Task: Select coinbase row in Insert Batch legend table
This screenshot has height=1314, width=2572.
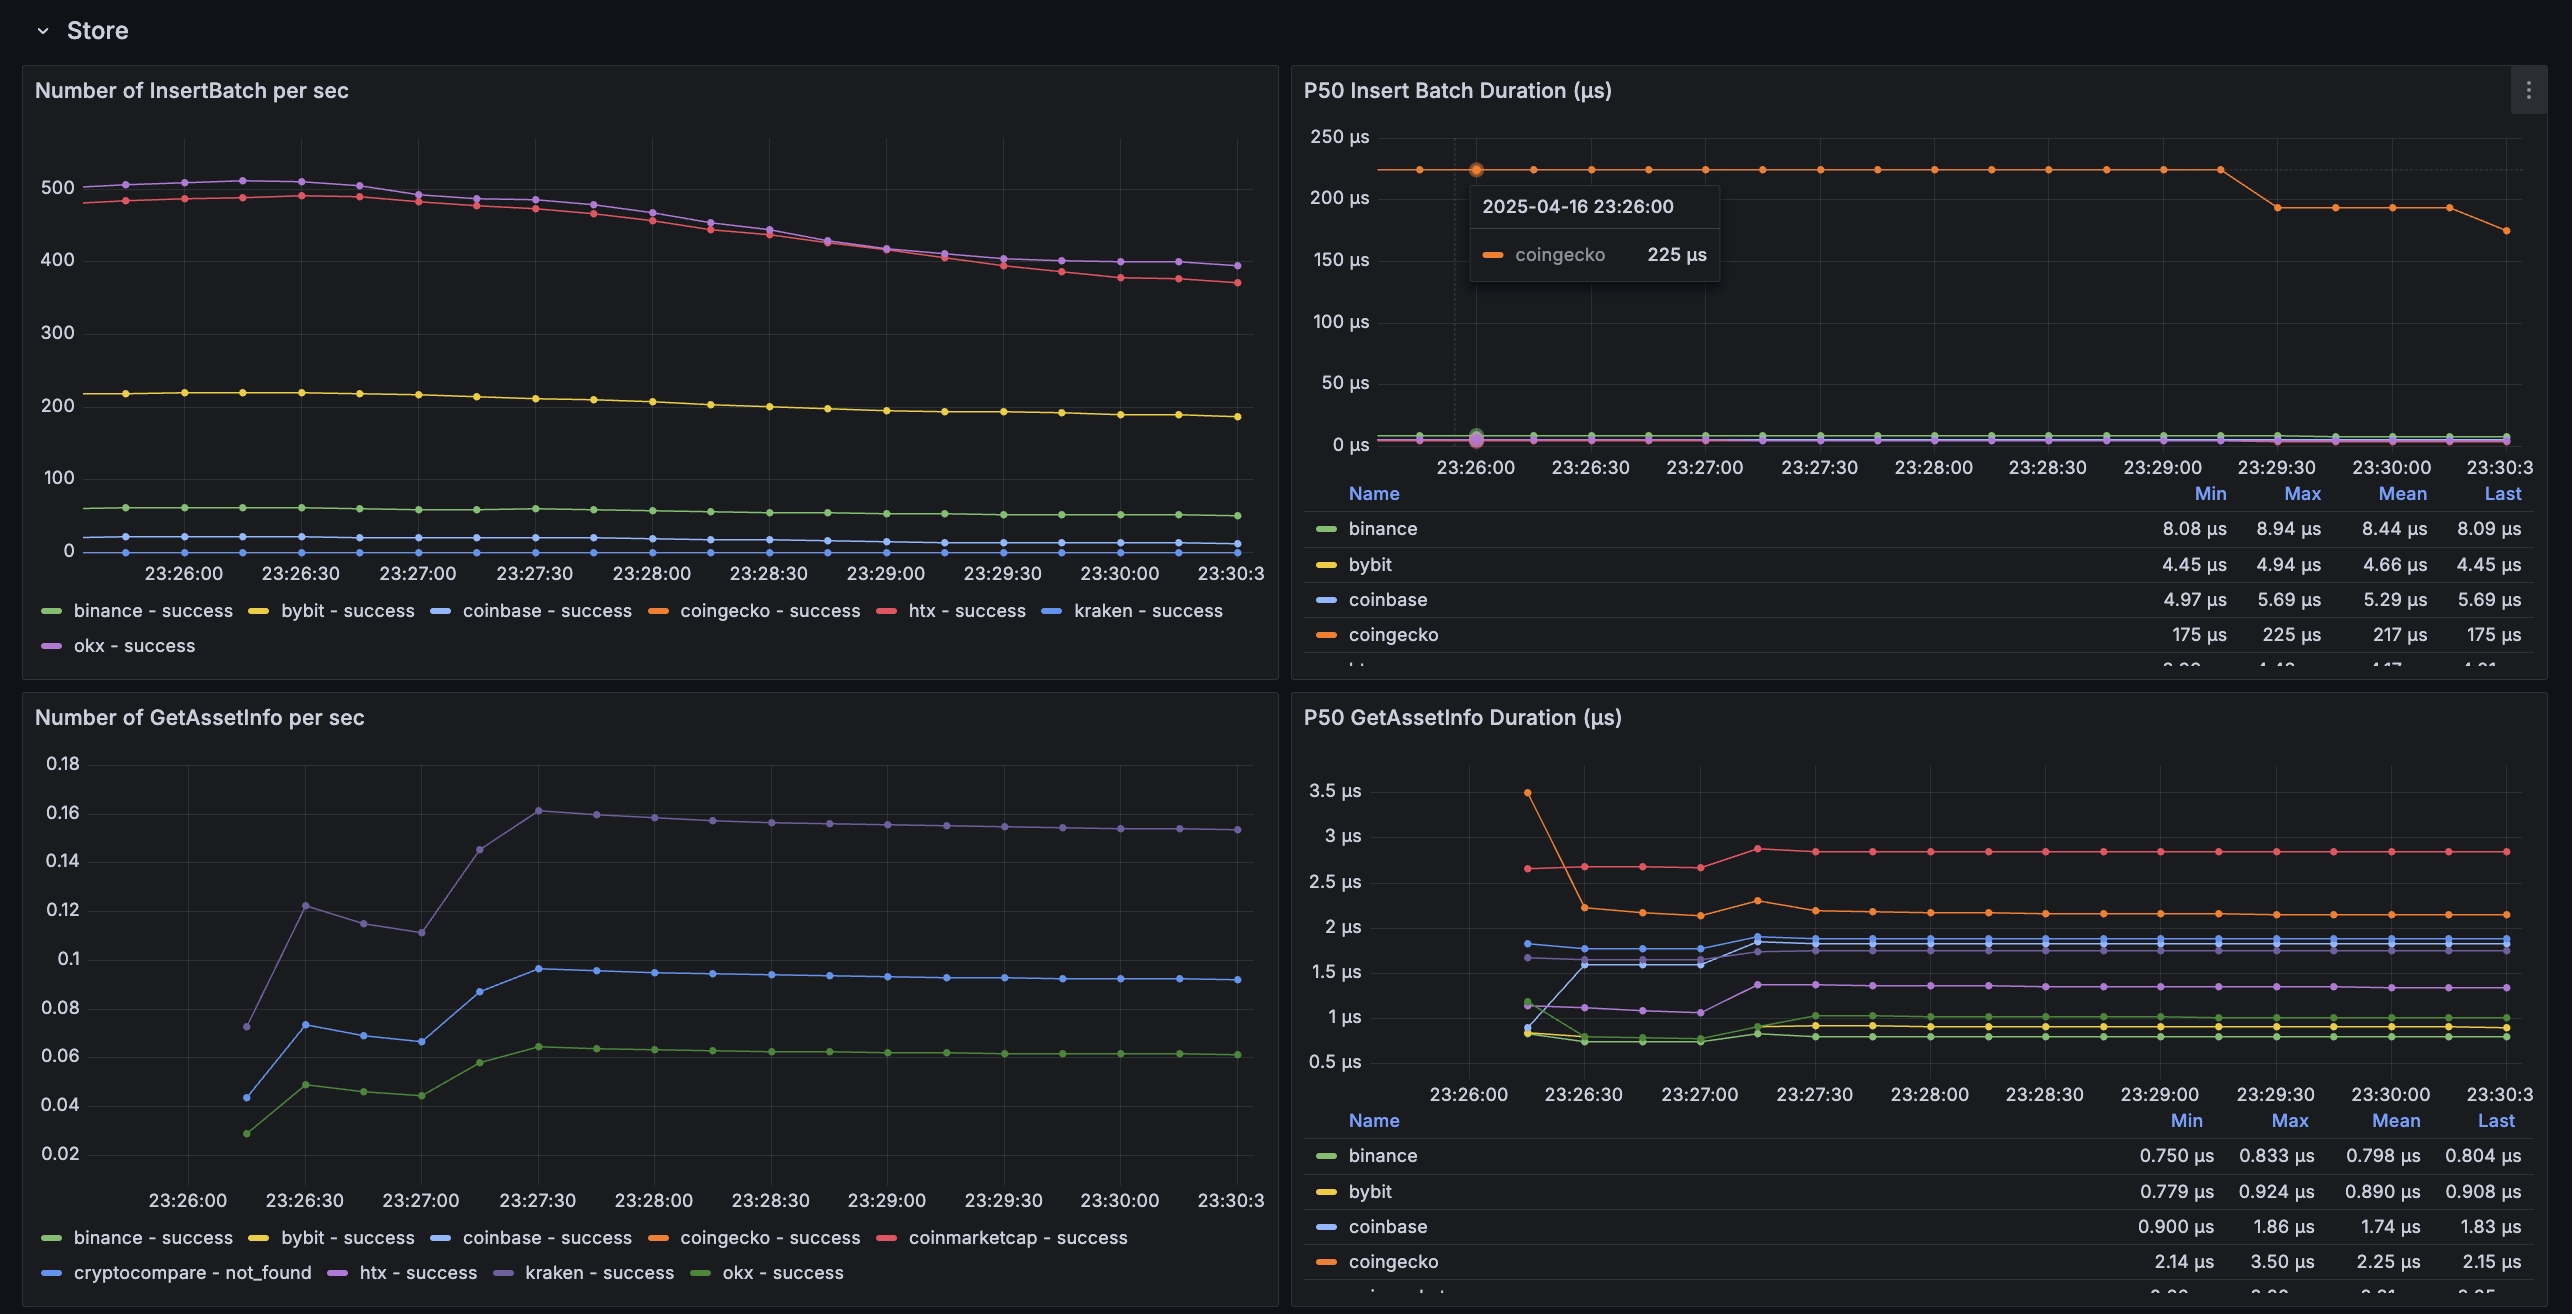Action: [1388, 600]
